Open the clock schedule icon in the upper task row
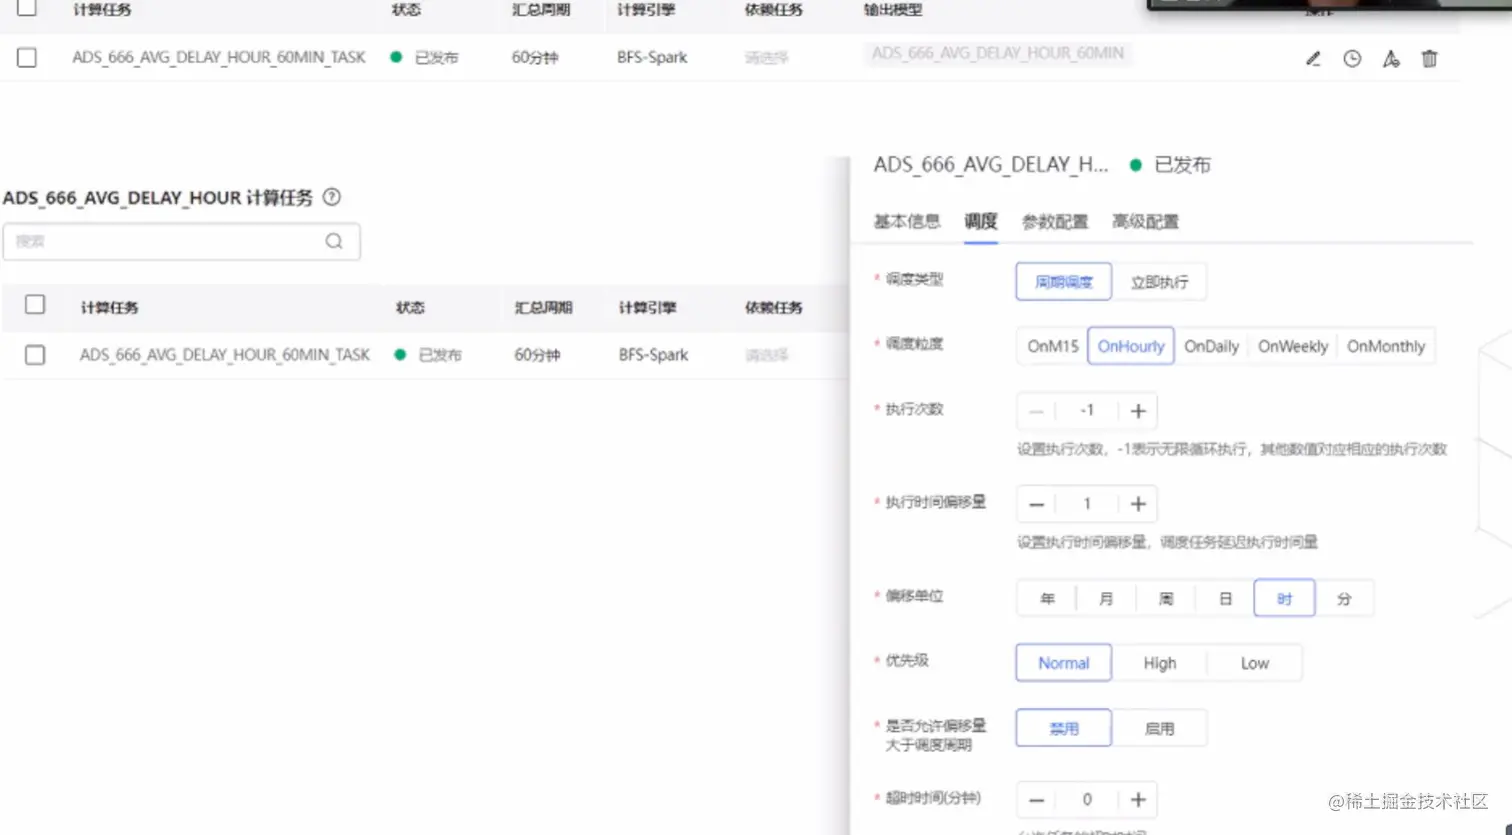The image size is (1512, 835). (1352, 59)
